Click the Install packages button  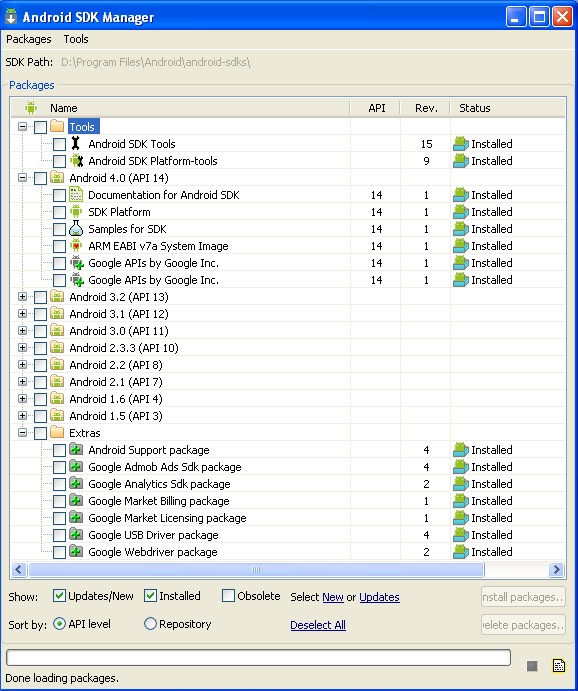(523, 597)
